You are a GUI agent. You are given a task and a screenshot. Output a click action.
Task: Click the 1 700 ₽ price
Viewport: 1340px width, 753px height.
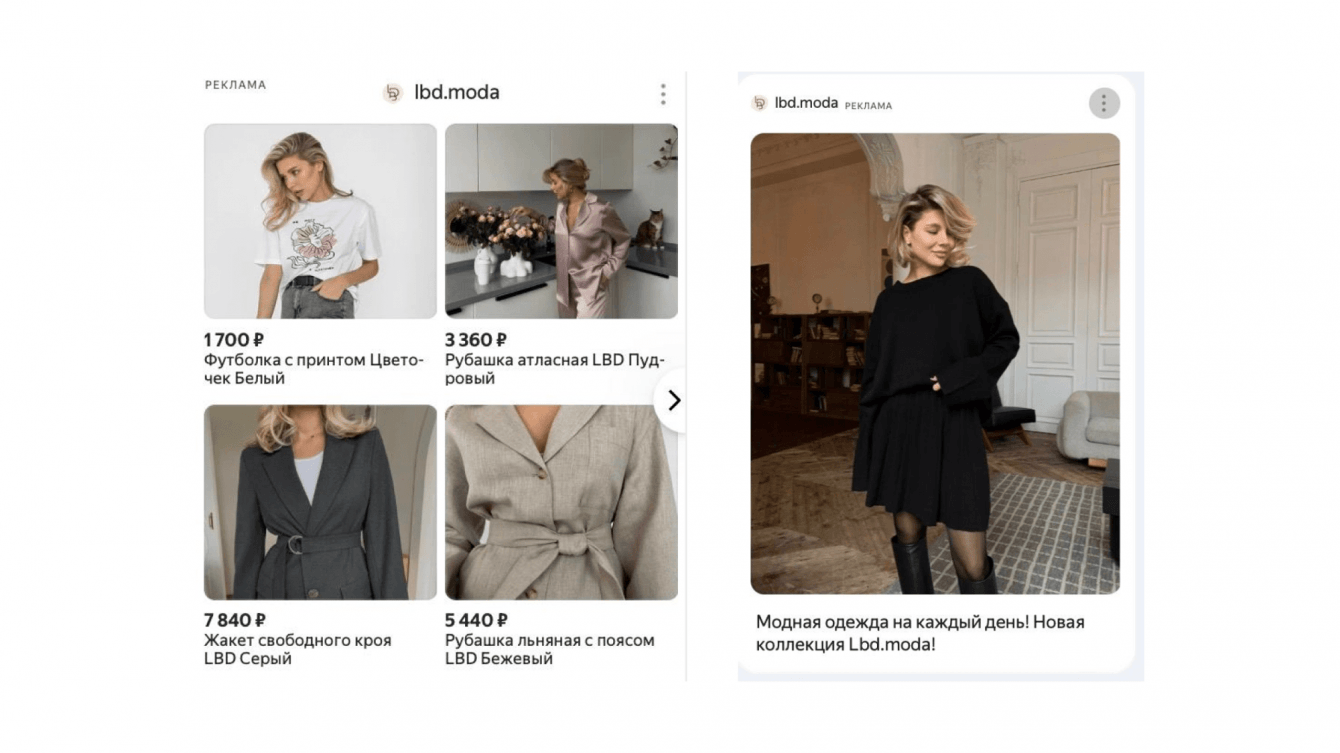[x=234, y=340]
